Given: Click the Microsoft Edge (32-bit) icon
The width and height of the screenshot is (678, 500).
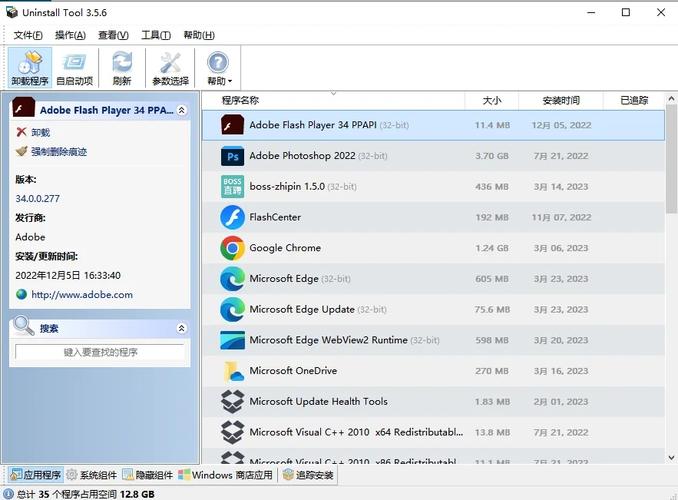Looking at the screenshot, I should coord(232,279).
